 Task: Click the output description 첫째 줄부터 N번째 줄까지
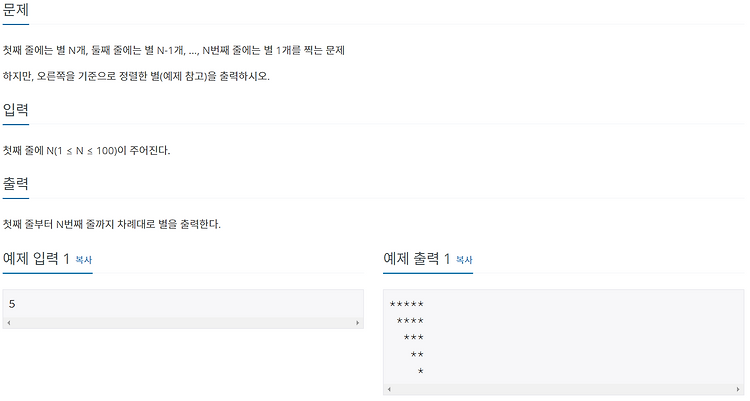[x=112, y=224]
